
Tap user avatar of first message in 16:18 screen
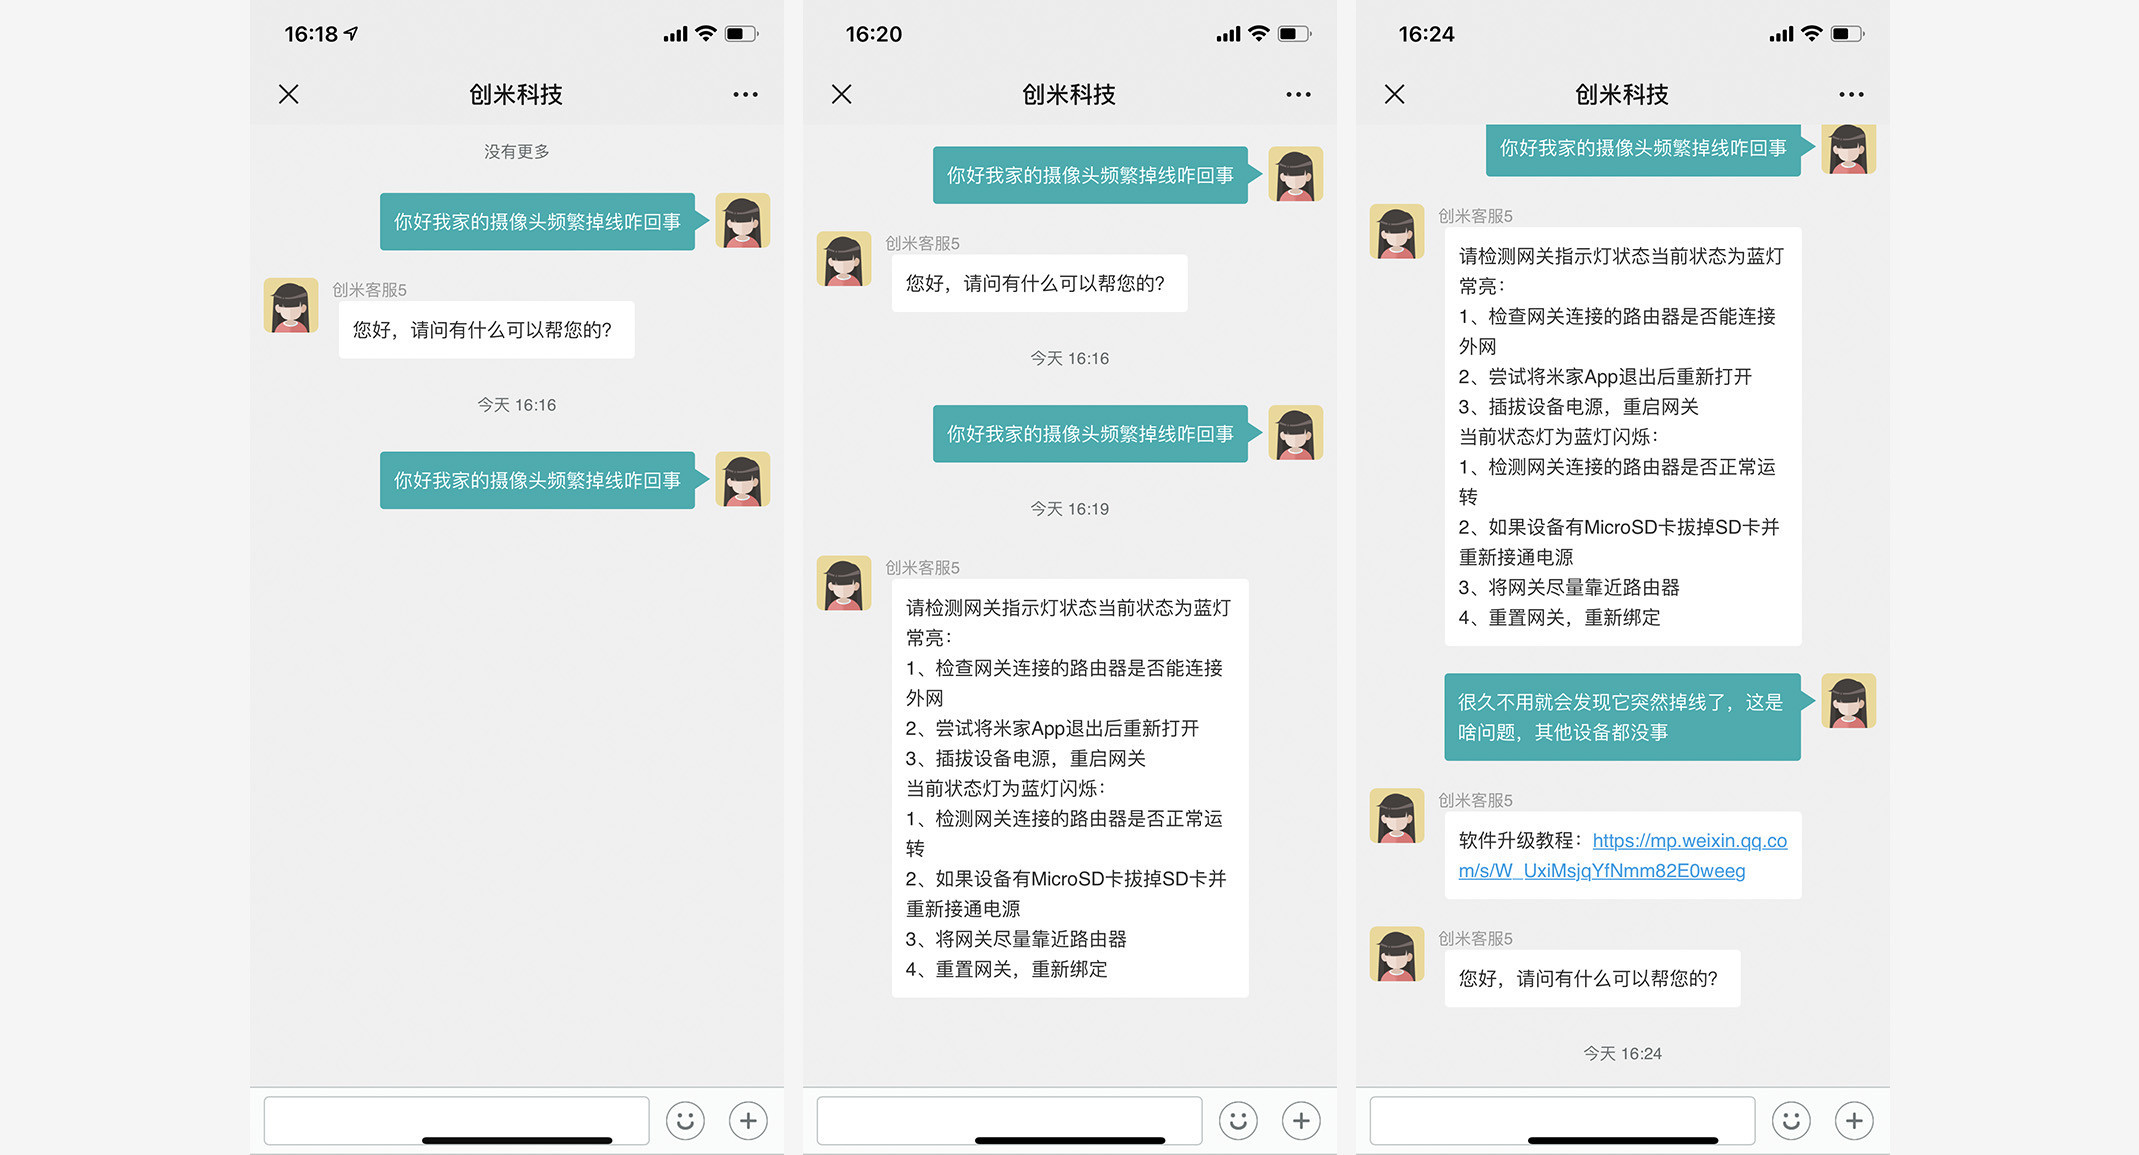(742, 220)
